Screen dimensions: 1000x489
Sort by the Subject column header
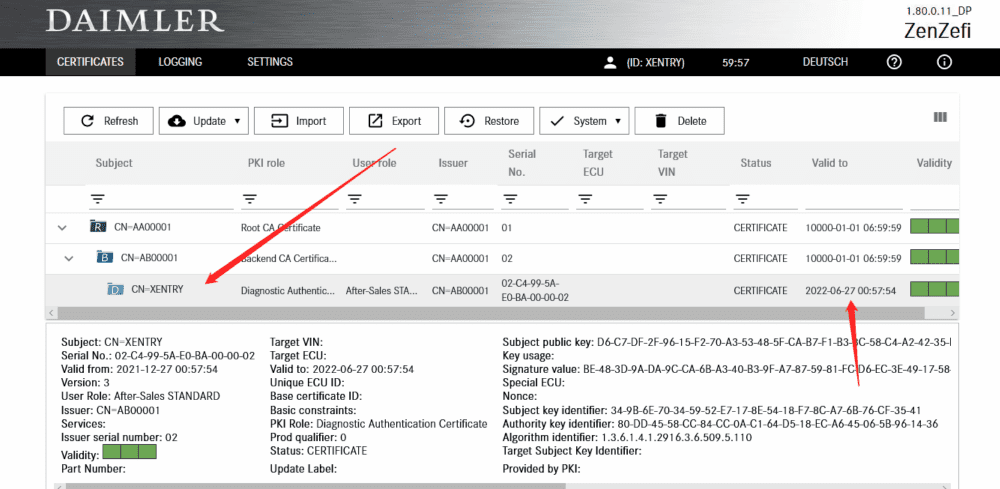(114, 163)
